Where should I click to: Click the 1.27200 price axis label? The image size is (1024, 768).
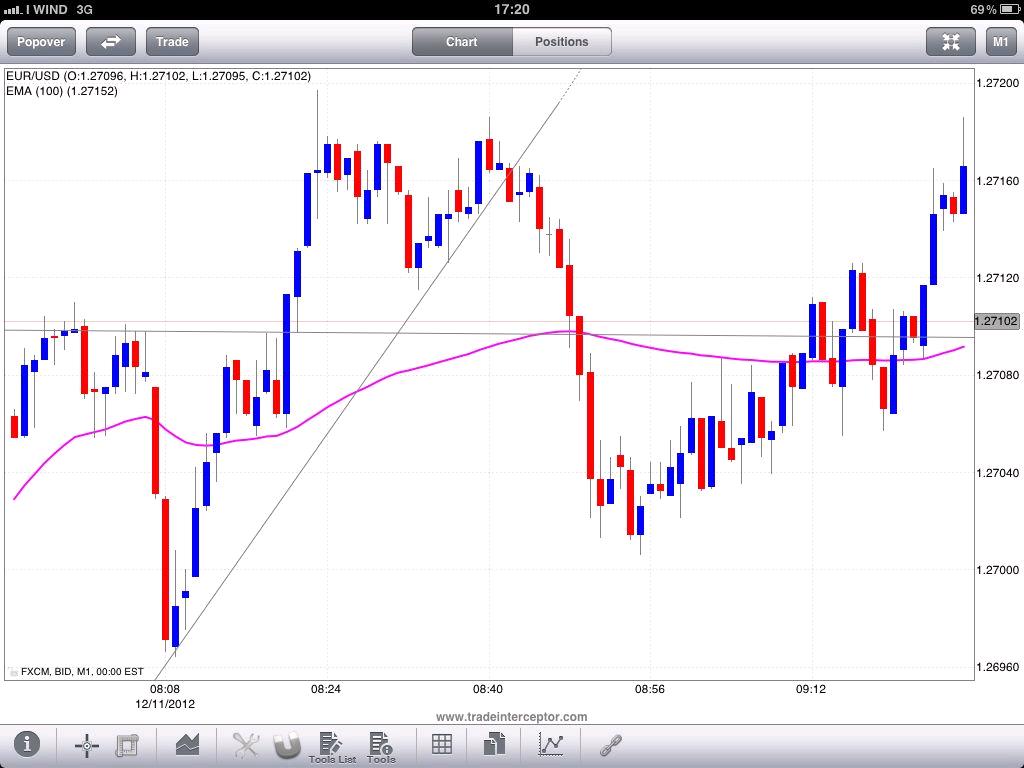tap(997, 83)
